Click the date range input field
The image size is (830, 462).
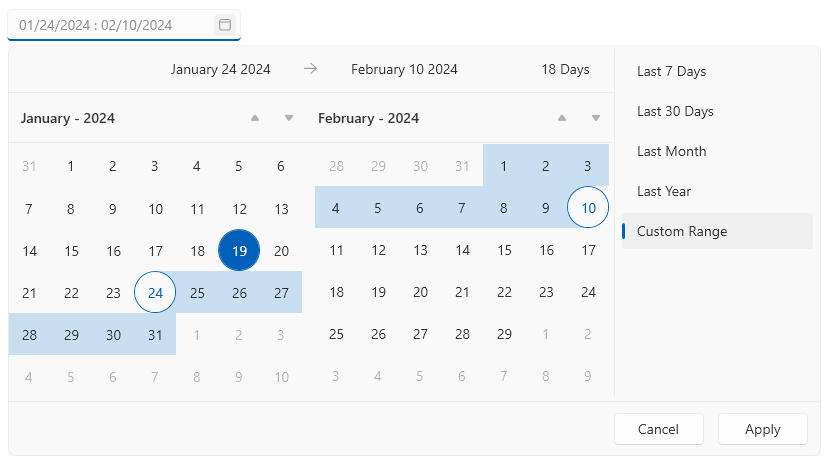coord(110,25)
